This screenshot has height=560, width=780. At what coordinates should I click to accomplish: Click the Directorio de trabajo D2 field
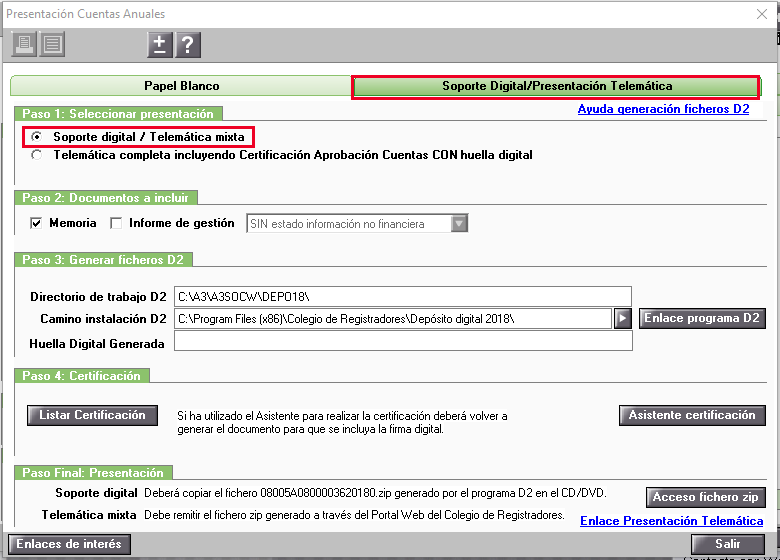(x=403, y=296)
